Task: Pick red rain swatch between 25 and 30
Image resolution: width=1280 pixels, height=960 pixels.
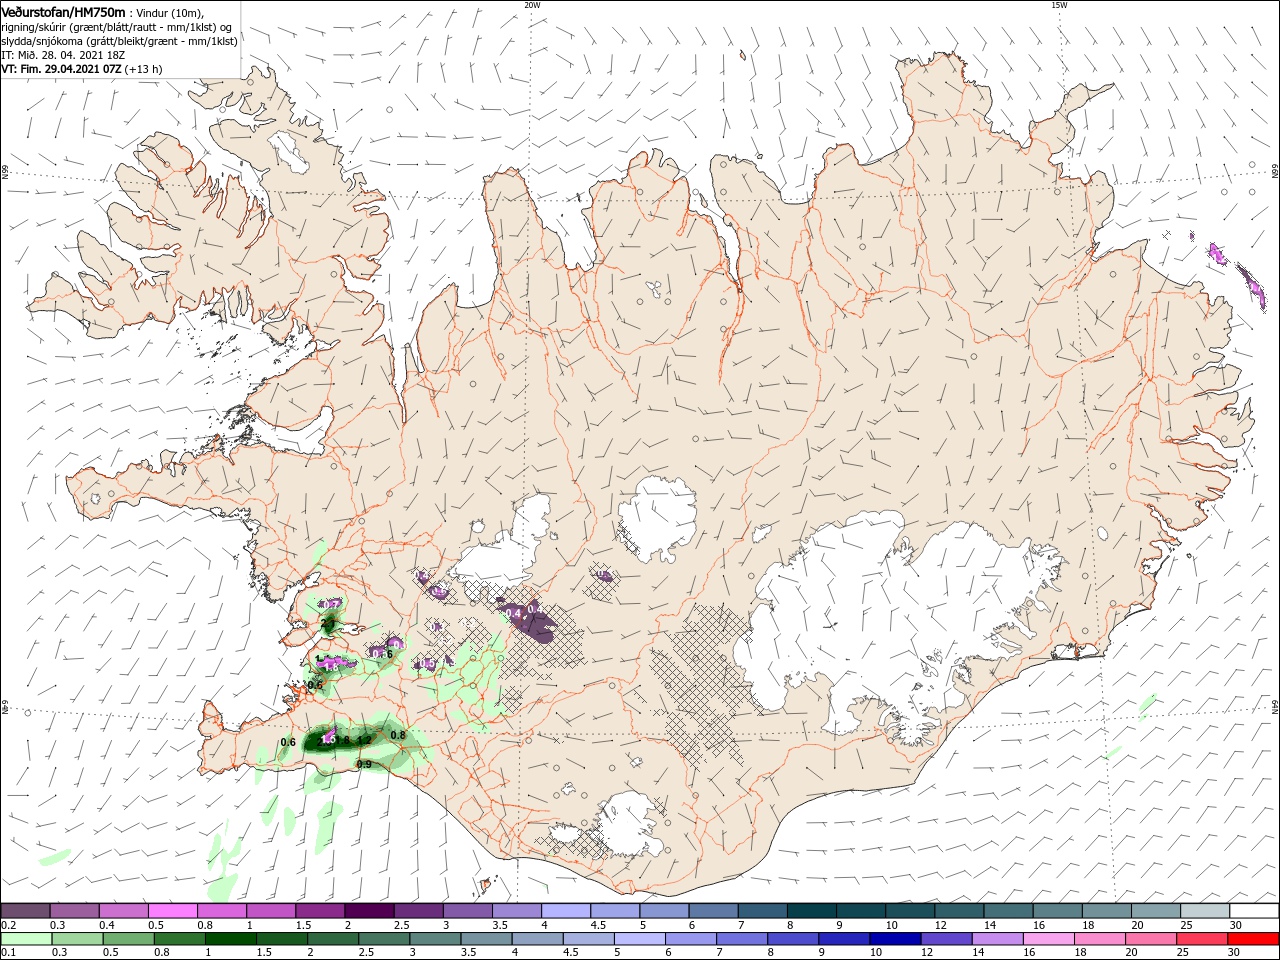Action: pyautogui.click(x=1201, y=939)
